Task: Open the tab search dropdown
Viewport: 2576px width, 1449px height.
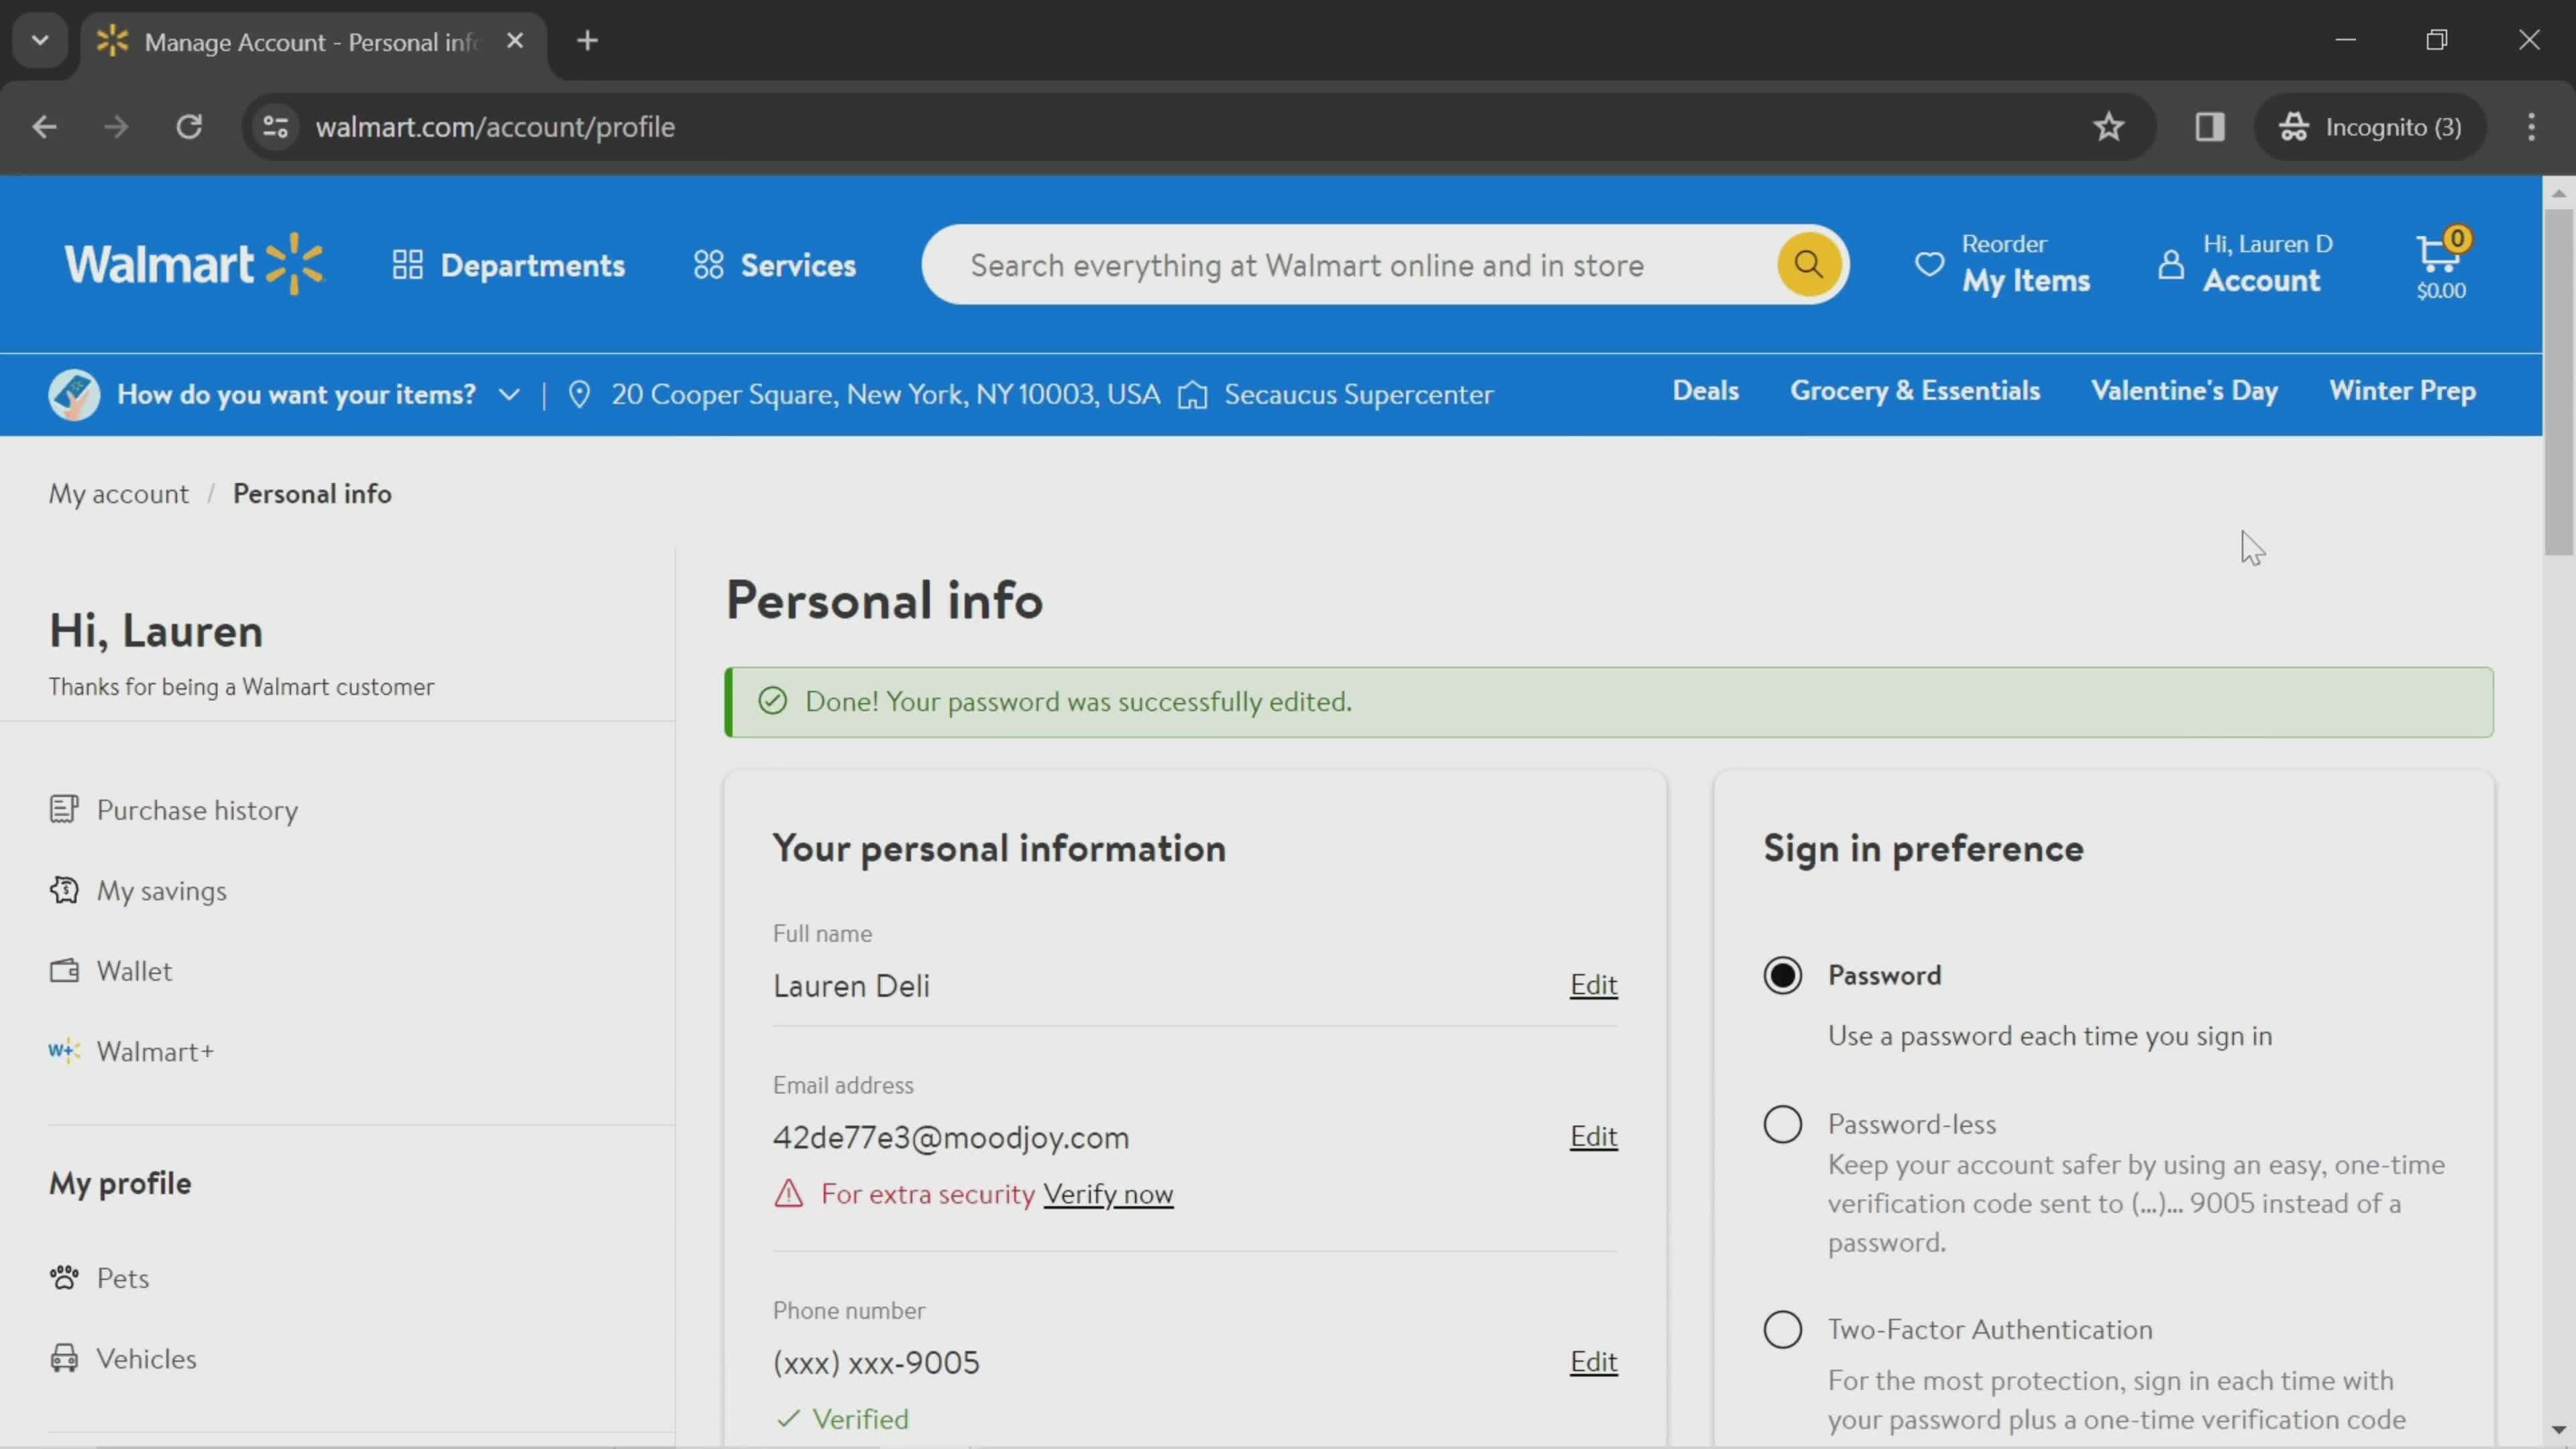Action: (x=40, y=41)
